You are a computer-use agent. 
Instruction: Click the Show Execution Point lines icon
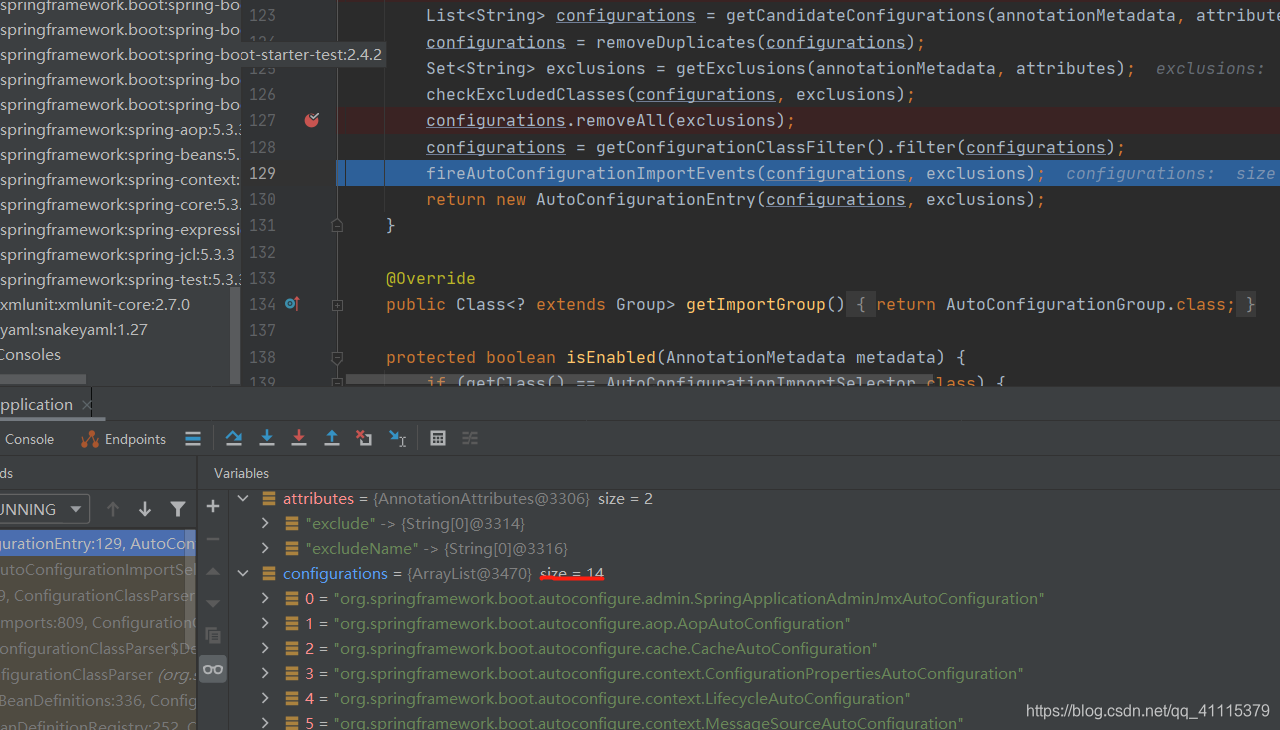click(x=193, y=438)
